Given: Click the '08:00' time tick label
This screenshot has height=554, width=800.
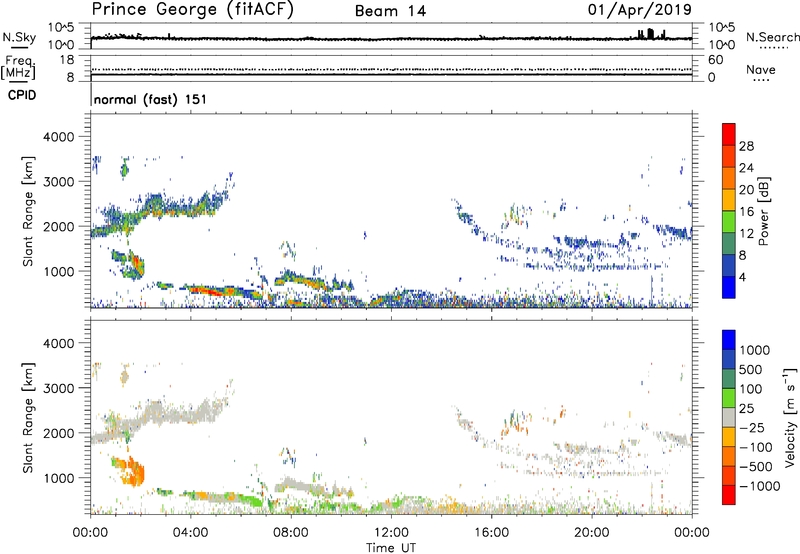Looking at the screenshot, I should pyautogui.click(x=291, y=533).
